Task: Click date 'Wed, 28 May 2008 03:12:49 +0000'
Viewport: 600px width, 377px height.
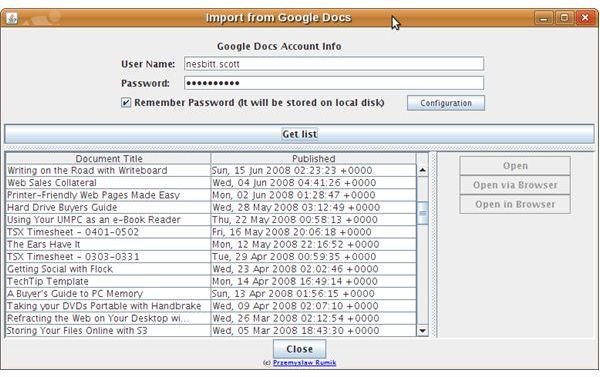Action: [x=313, y=207]
